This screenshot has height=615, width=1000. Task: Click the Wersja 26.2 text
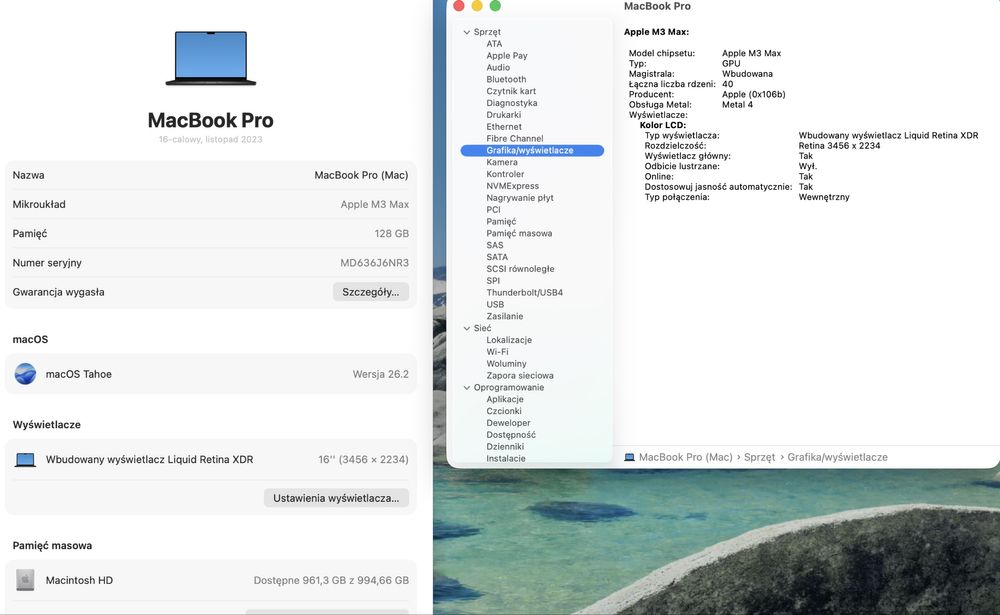[381, 374]
